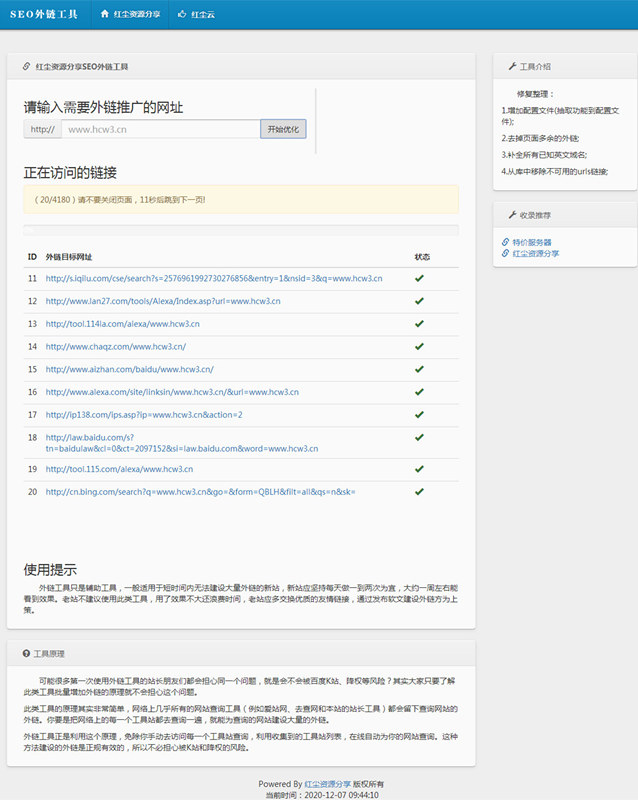638x800 pixels.
Task: Open the lan27.com Alexa link in row 12
Action: coord(163,301)
